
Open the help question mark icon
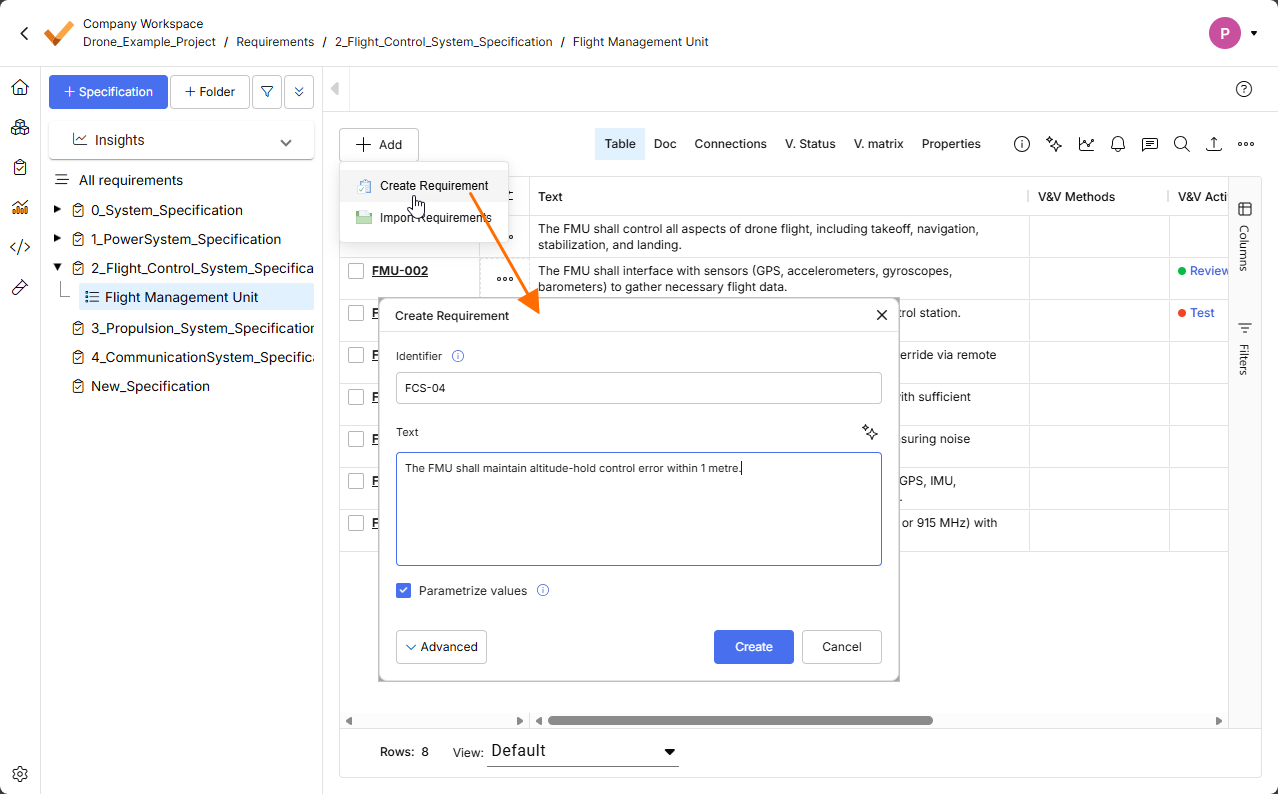tap(1244, 89)
